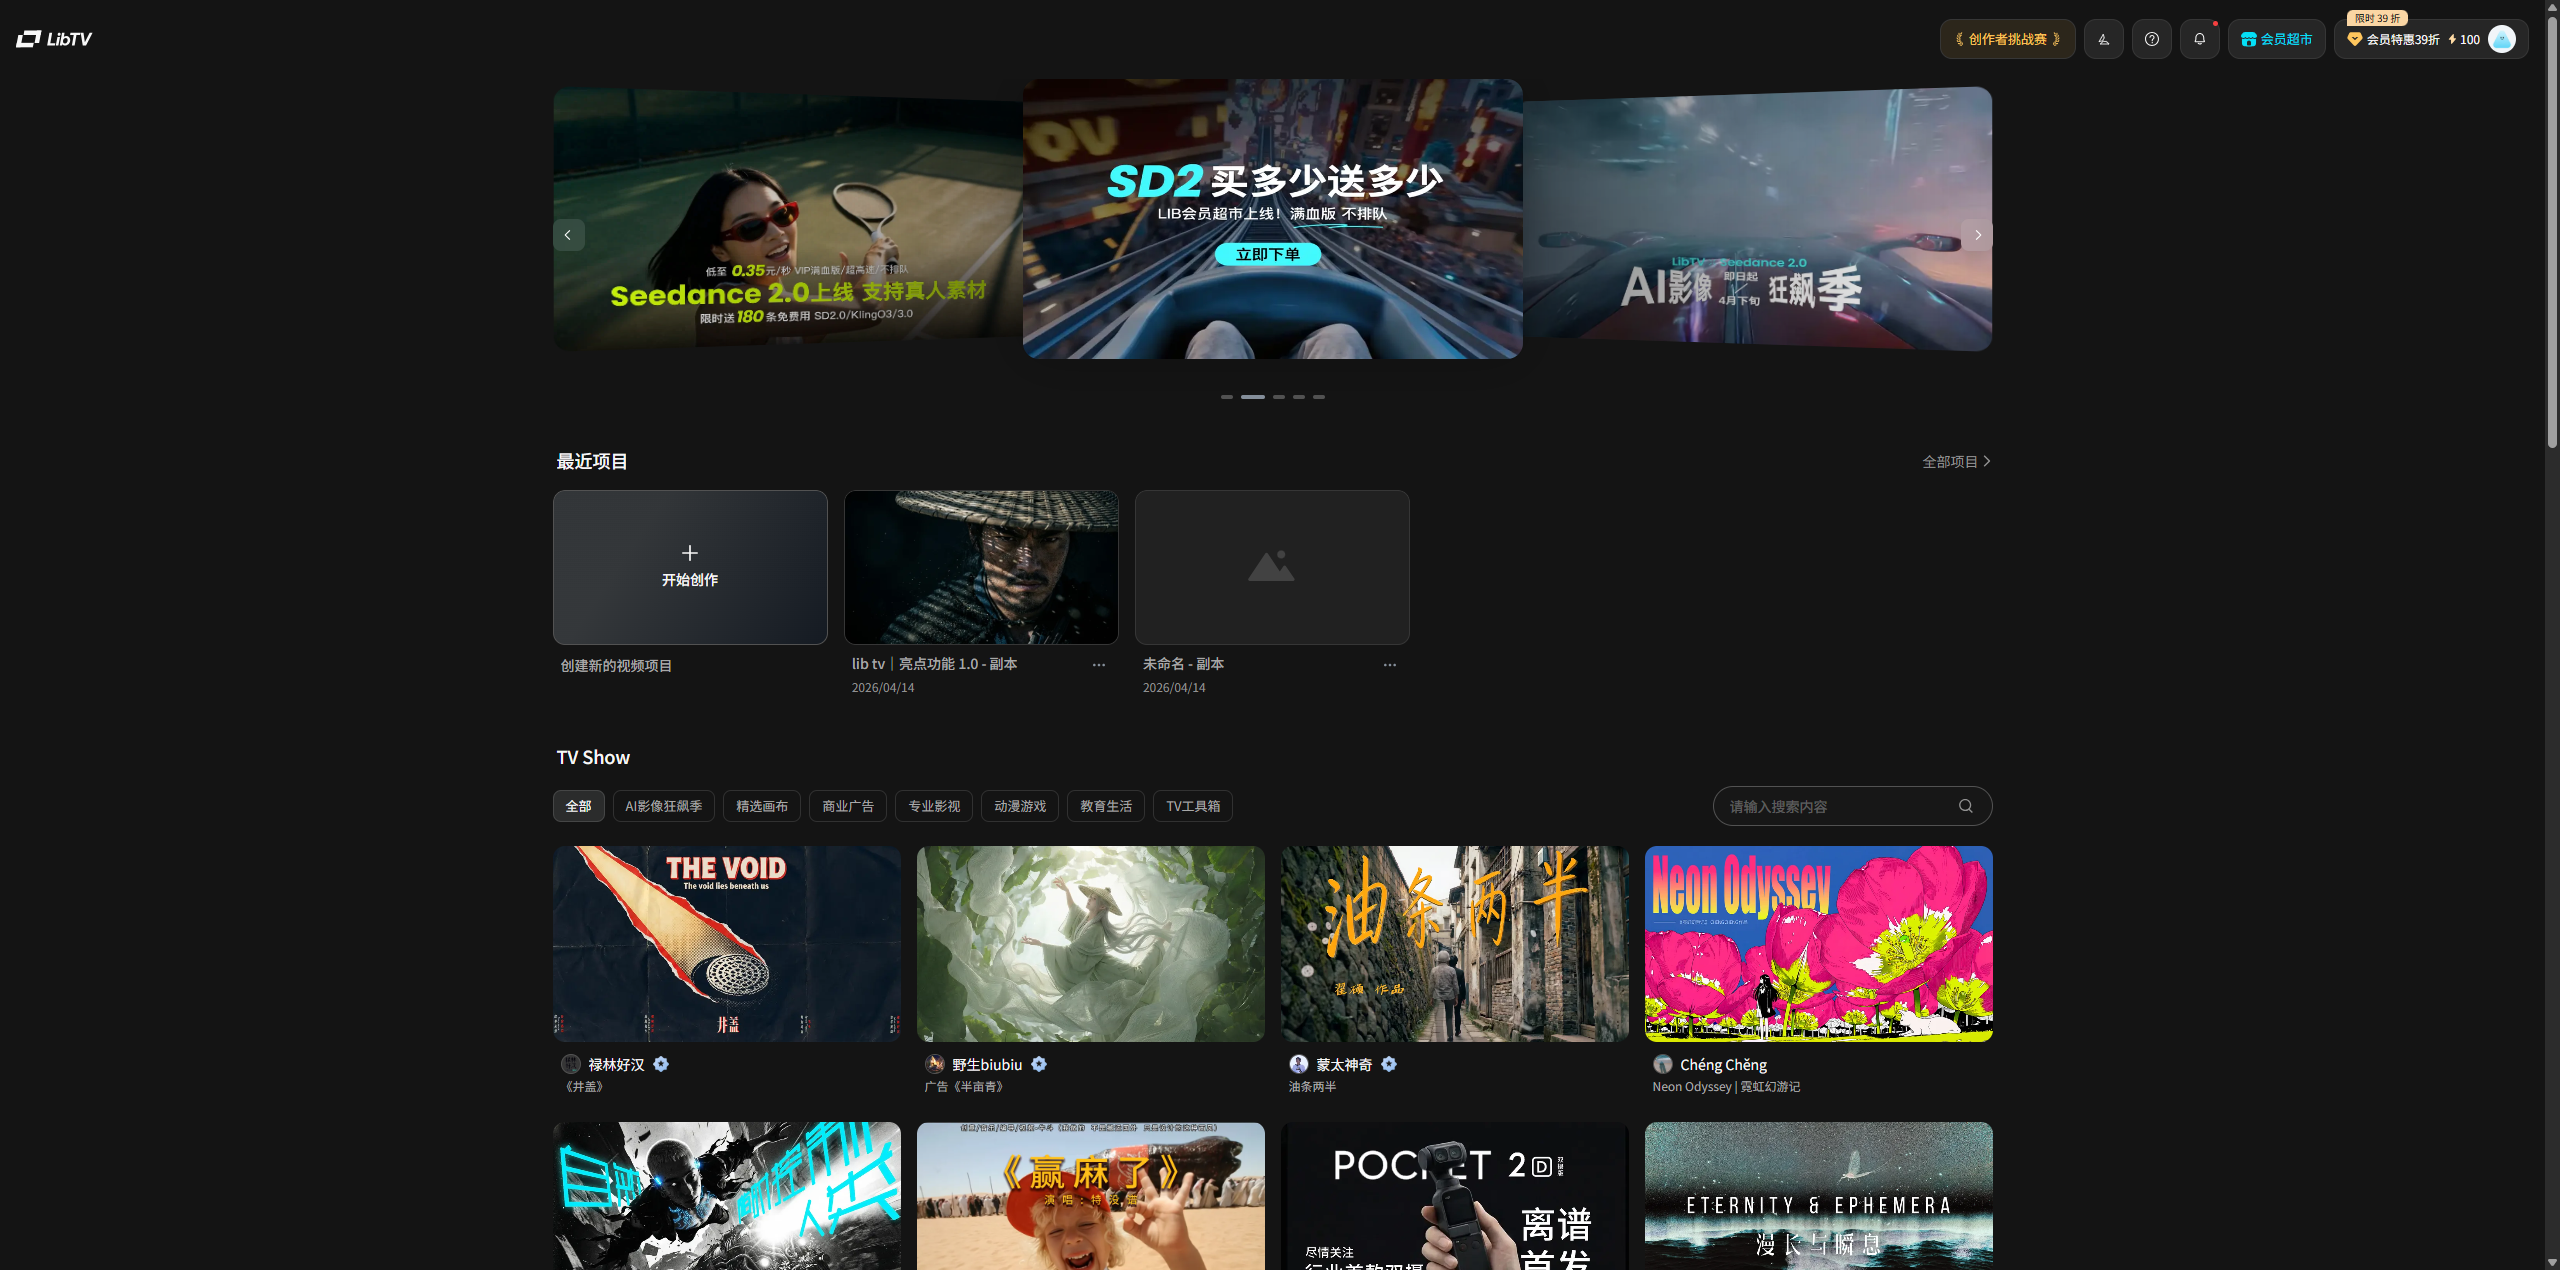Click the 开始创作 plus card

pos(690,567)
